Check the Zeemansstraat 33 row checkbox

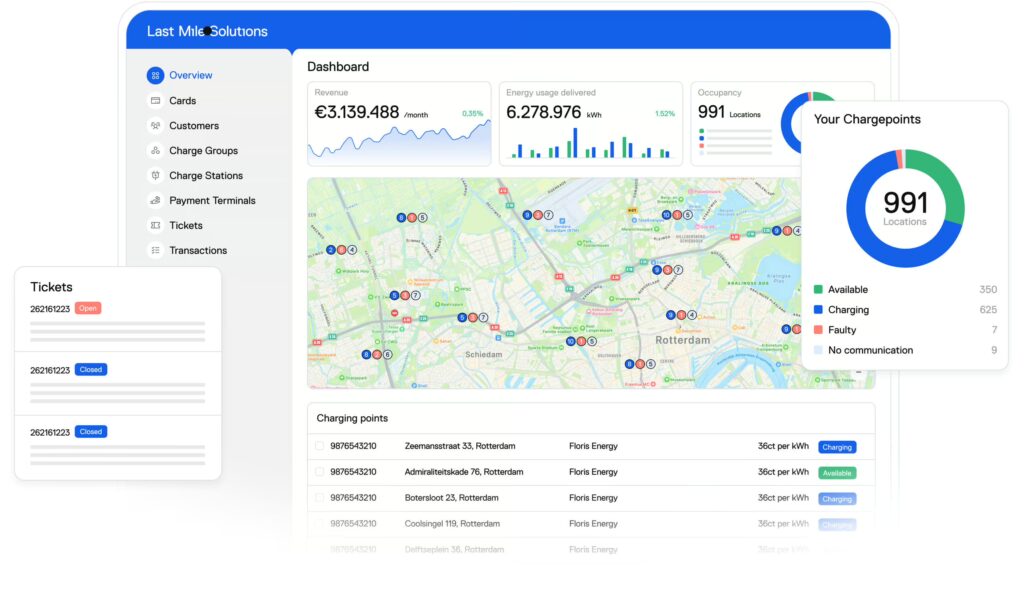pos(319,446)
